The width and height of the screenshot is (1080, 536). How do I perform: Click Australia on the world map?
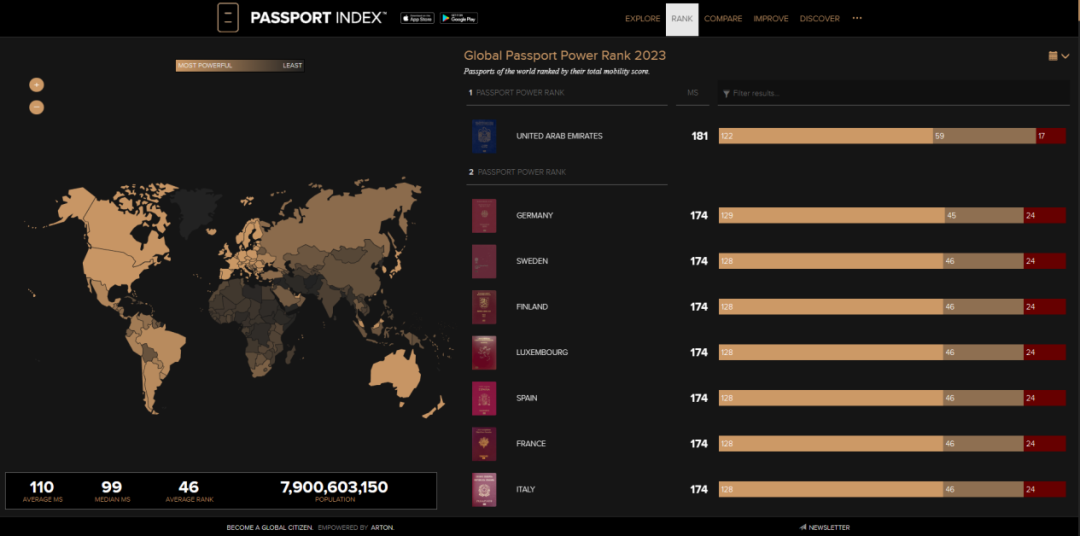pos(394,375)
